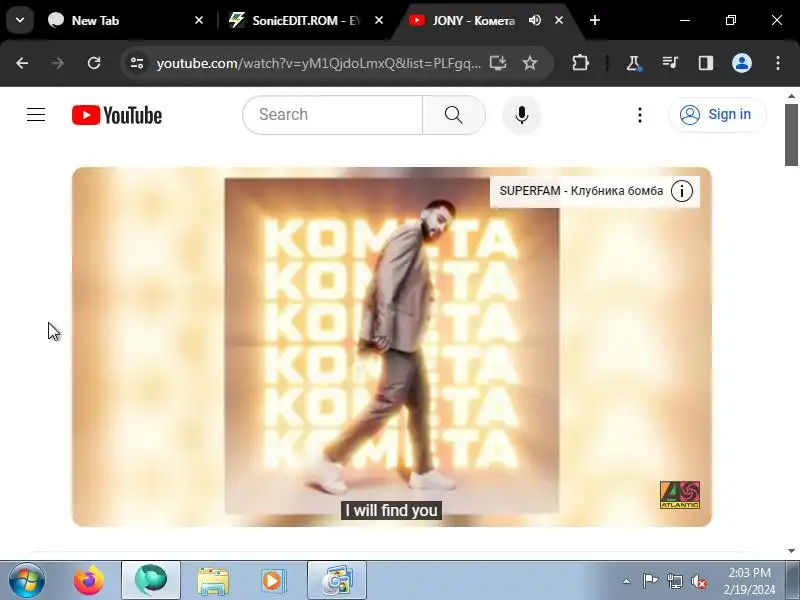Viewport: 800px width, 600px height.
Task: Install app icon in address bar
Action: (498, 63)
